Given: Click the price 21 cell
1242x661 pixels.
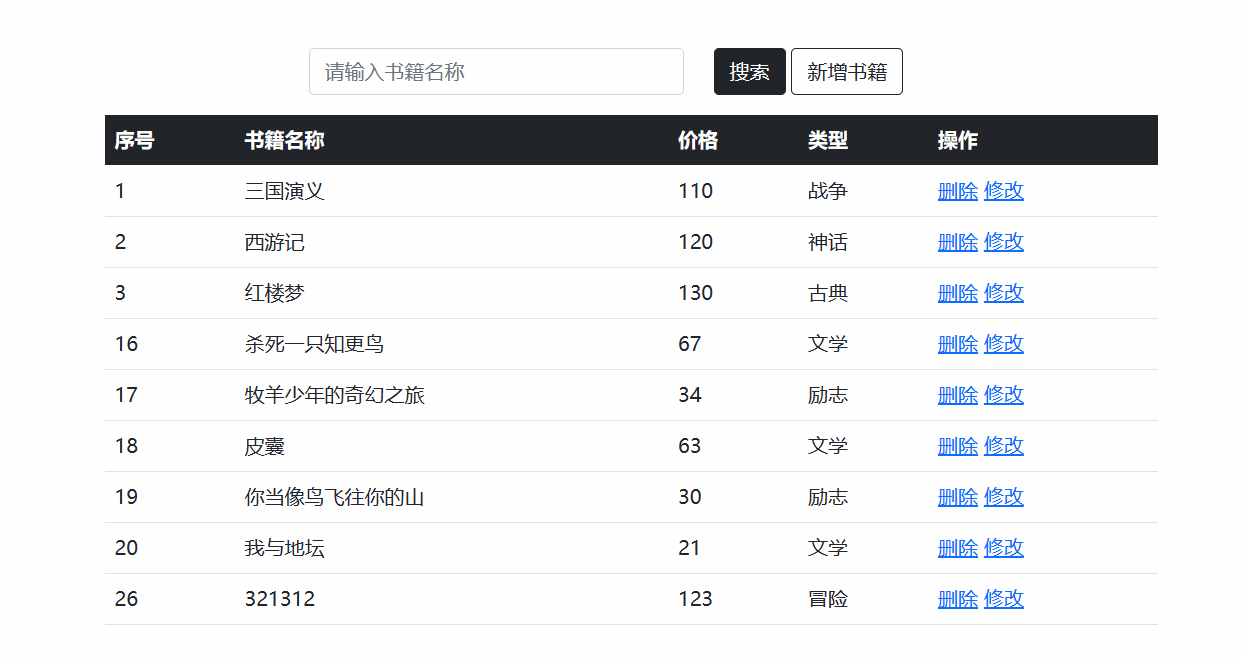Looking at the screenshot, I should [x=690, y=548].
